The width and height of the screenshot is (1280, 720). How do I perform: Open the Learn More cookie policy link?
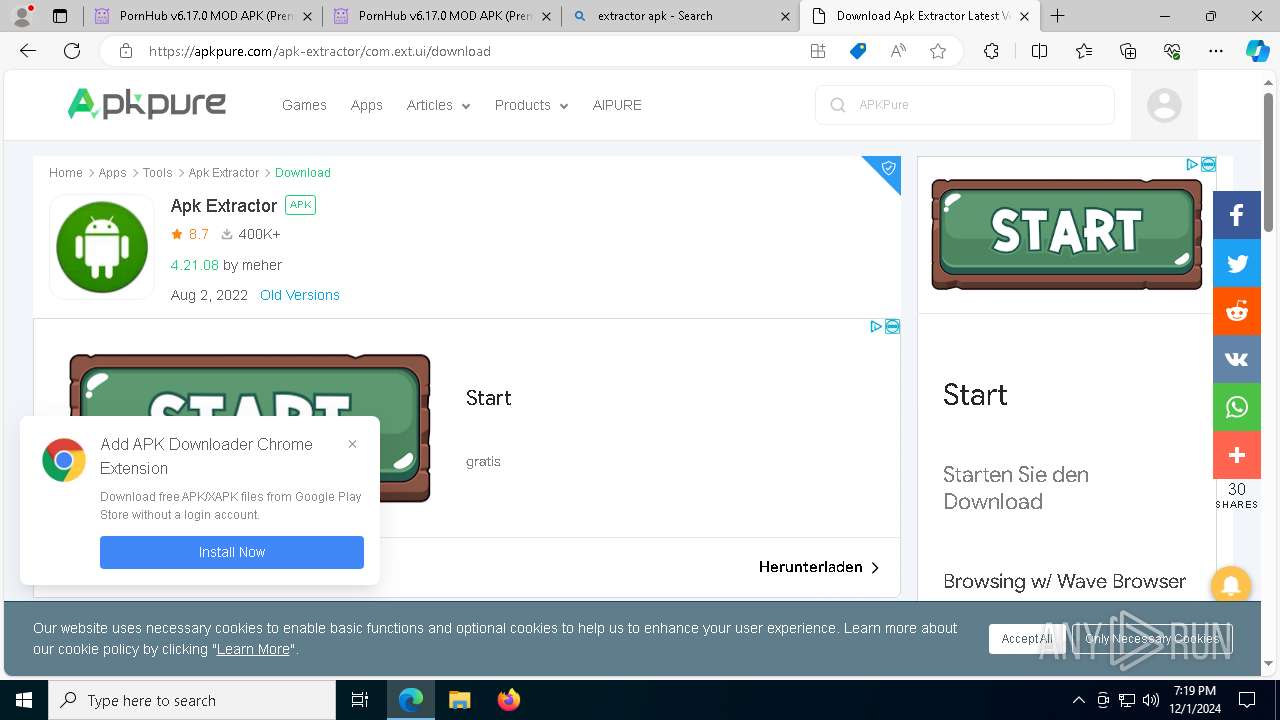tap(253, 649)
